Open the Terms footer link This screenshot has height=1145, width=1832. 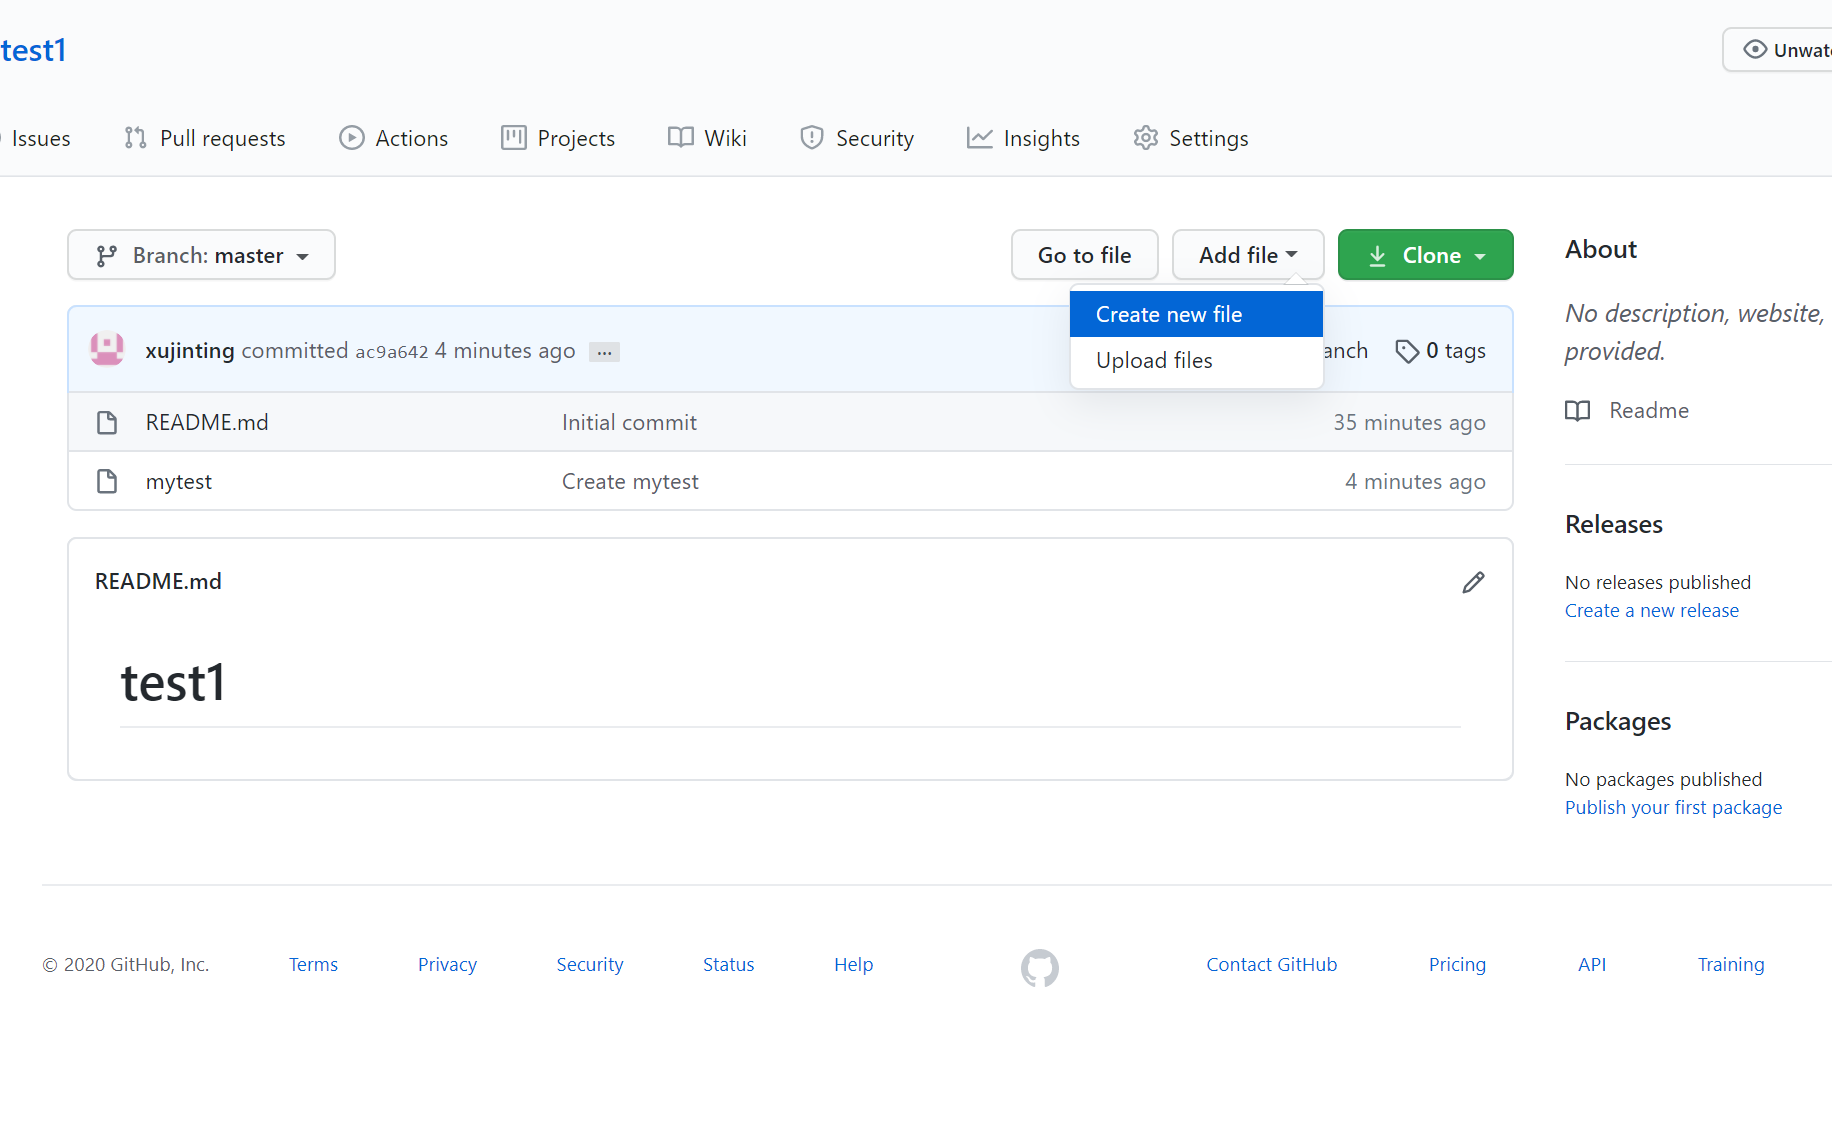point(313,964)
